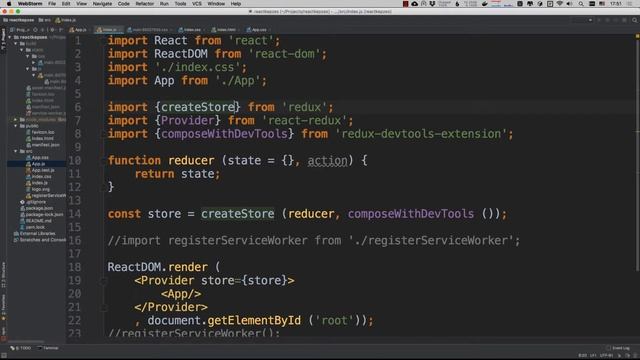Viewport: 640px width, 360px height.
Task: Click the Wi-Fi icon in menu bar
Action: click(560, 4)
